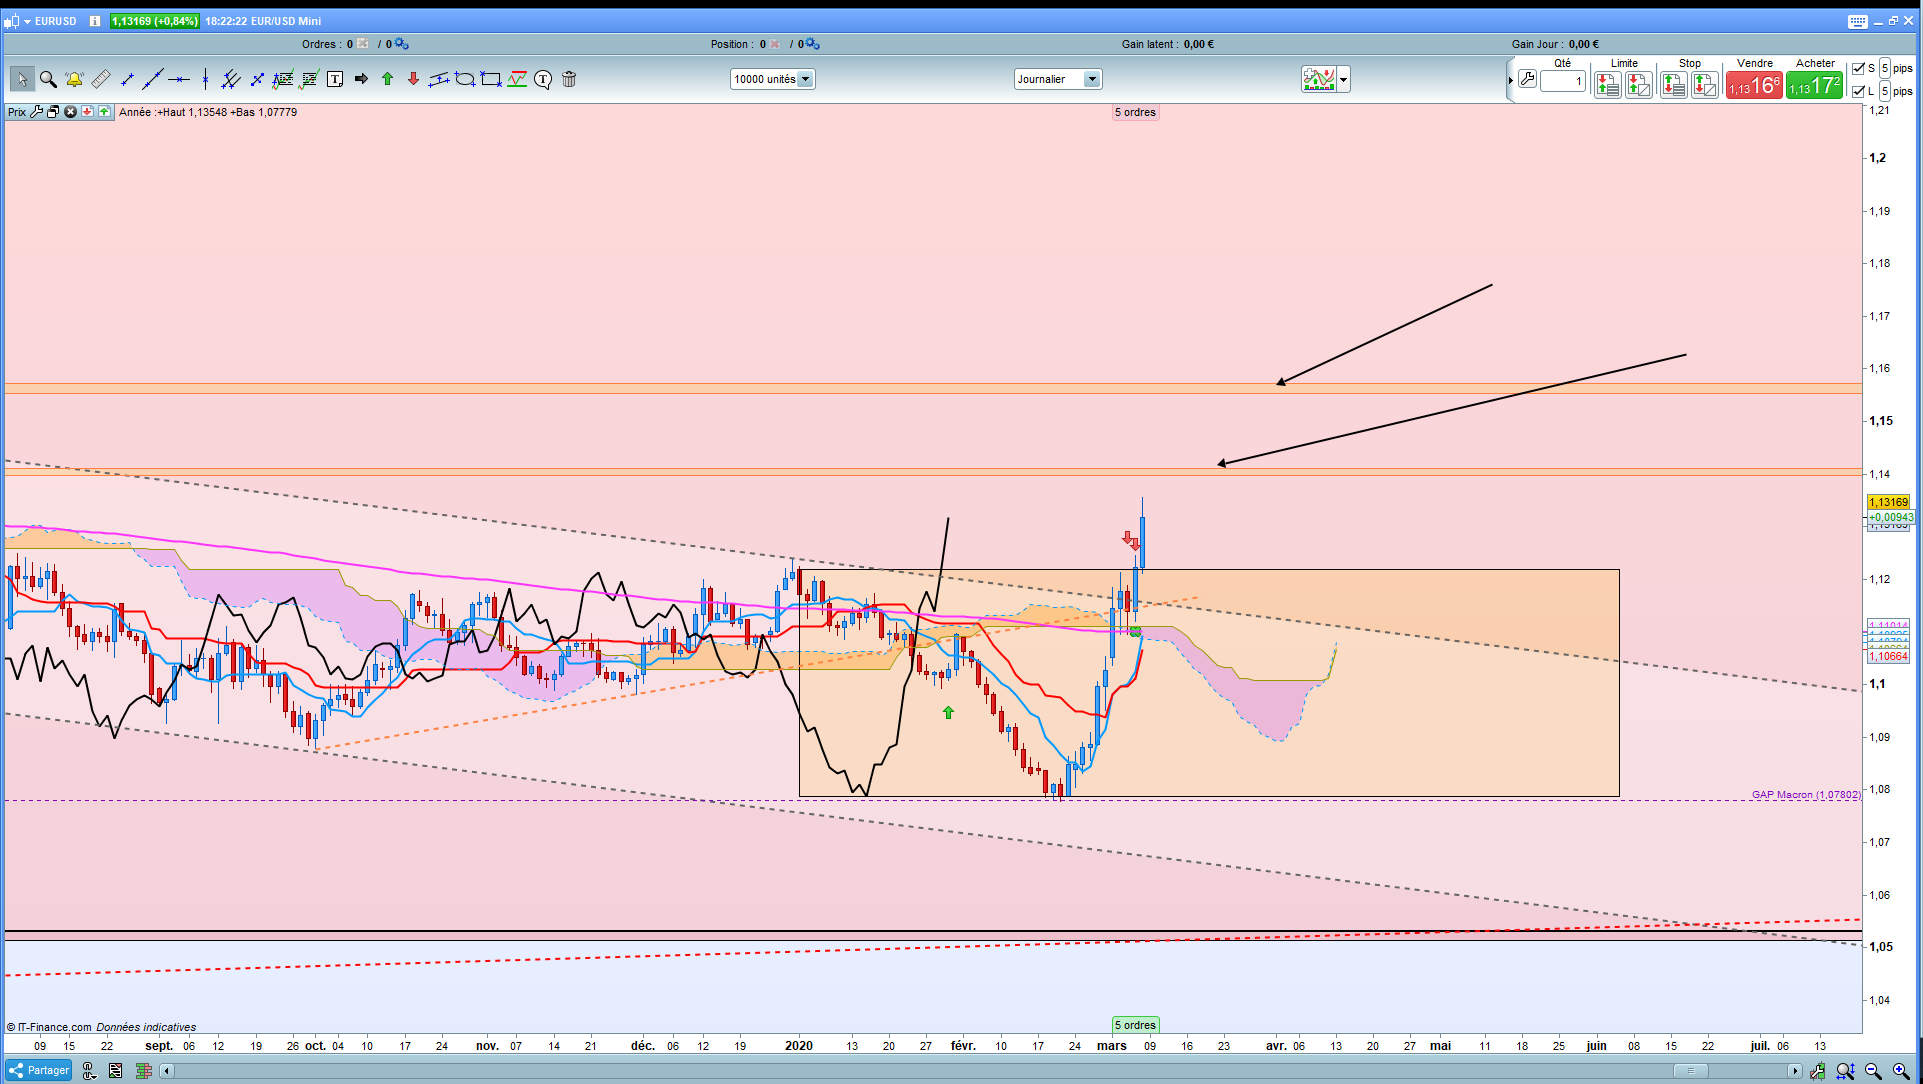Create a price alert with bell icon
Viewport: 1923px width, 1084px height.
pos(74,79)
